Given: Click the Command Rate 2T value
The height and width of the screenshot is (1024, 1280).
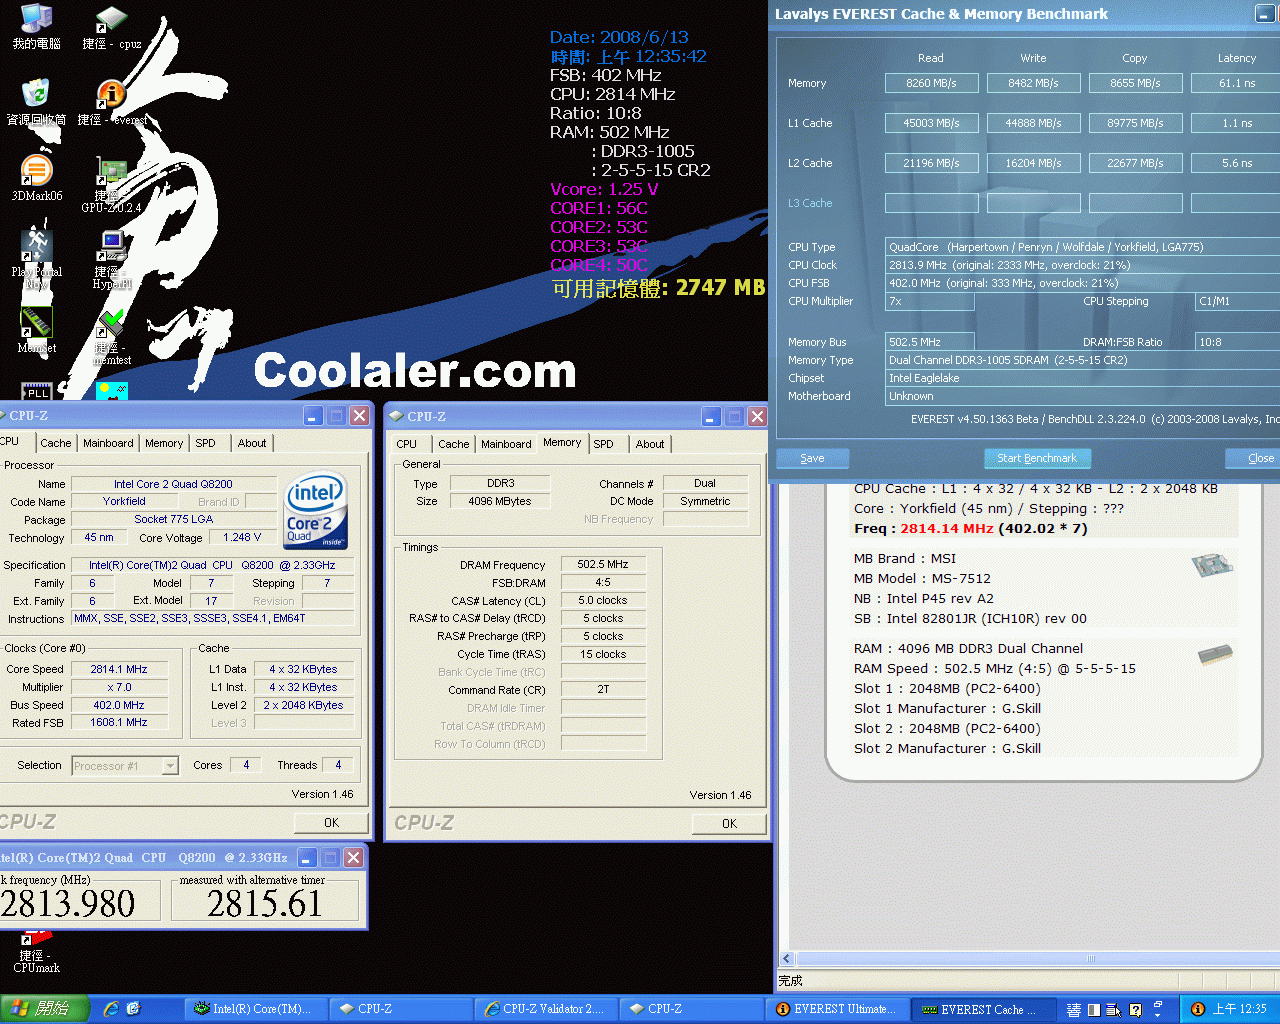Looking at the screenshot, I should click(603, 690).
